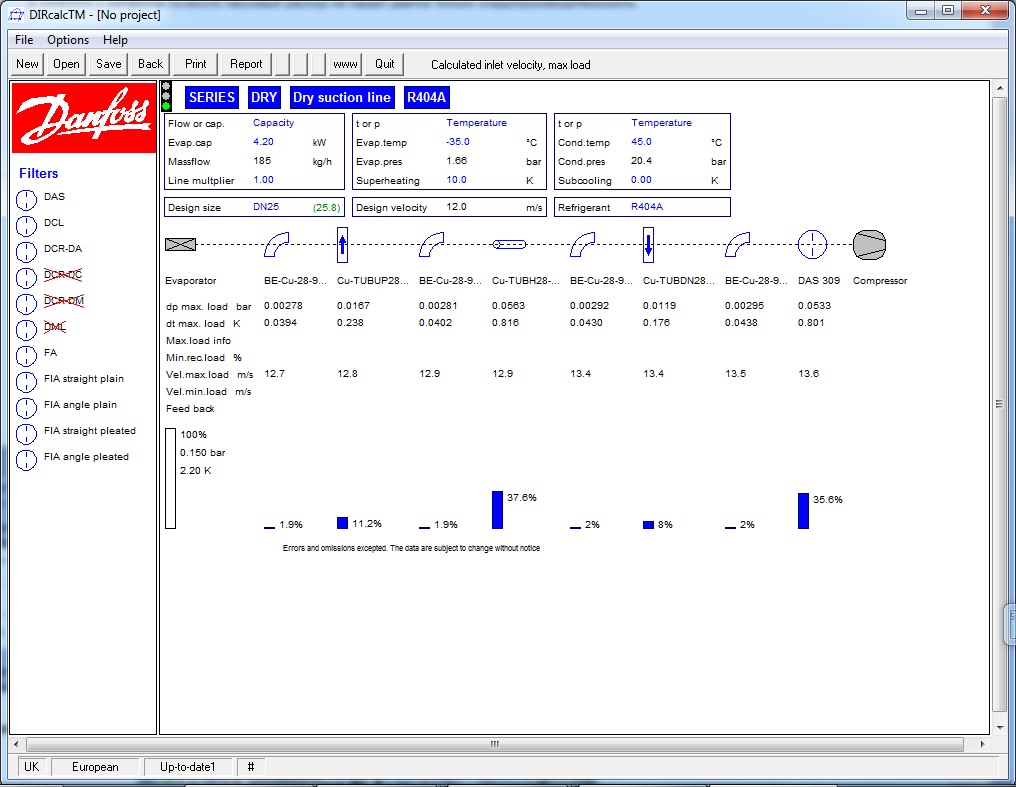Select the DCL filter icon
Viewport: 1016px width, 787px height.
pos(27,226)
